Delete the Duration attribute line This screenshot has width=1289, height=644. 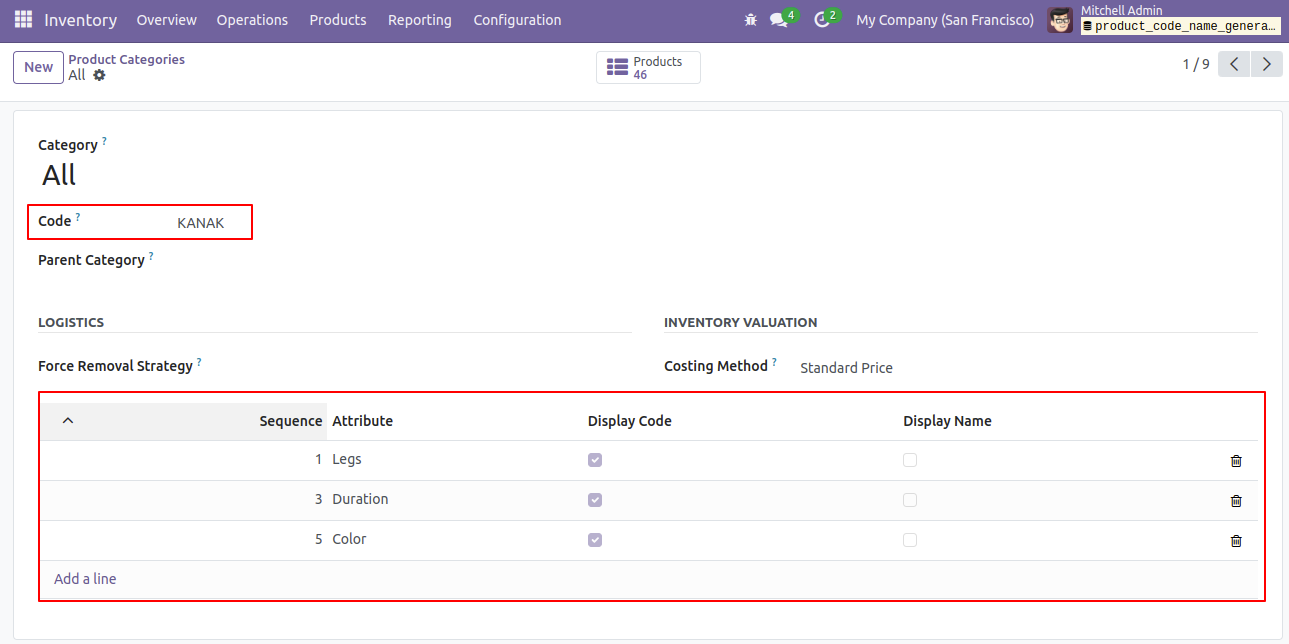coord(1236,501)
